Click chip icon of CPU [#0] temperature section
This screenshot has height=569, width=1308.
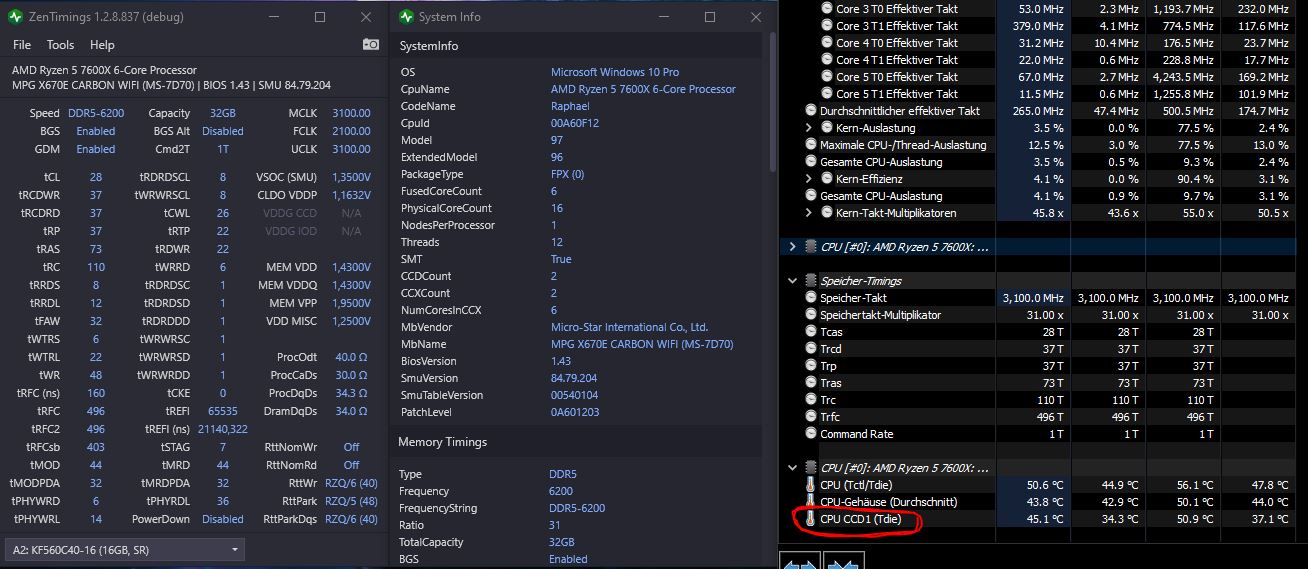click(x=811, y=468)
